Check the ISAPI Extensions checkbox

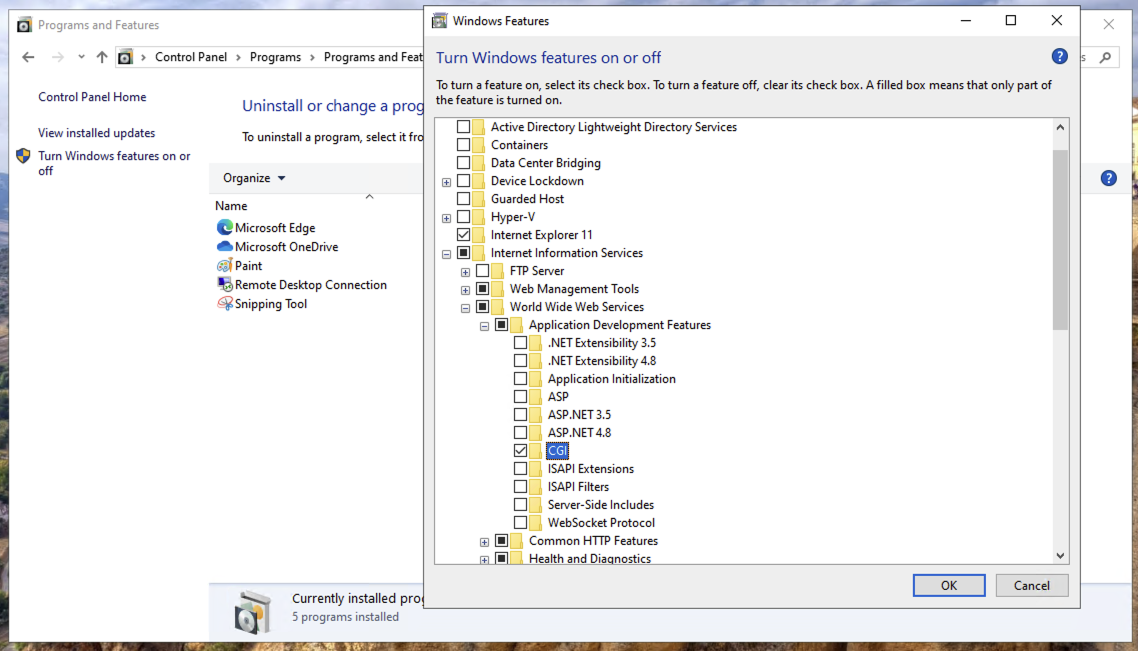coord(520,469)
